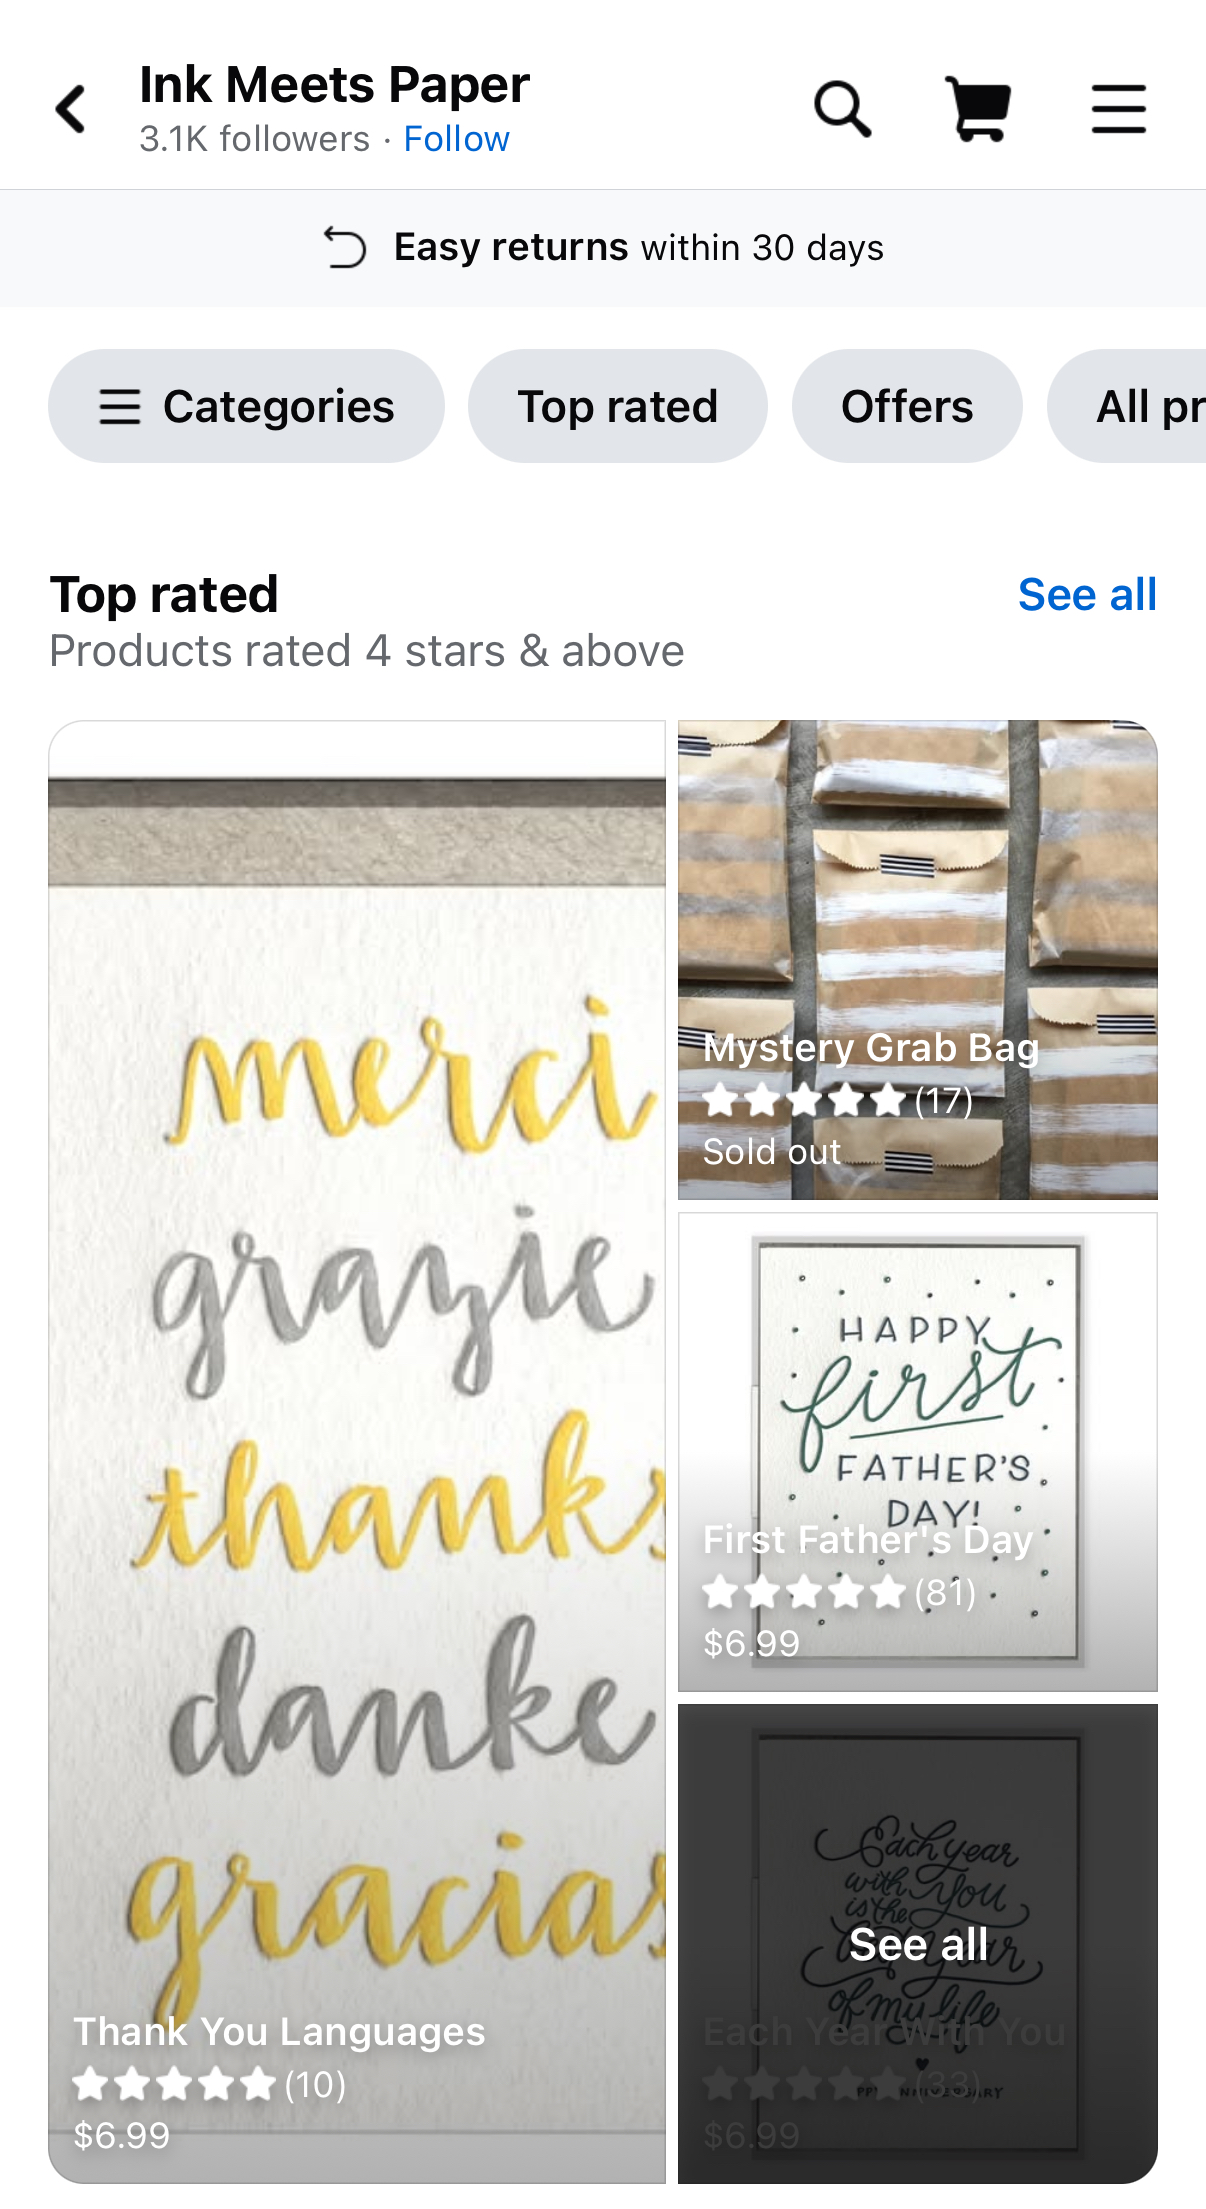Tap See all link beside Top rated
This screenshot has width=1206, height=2209.
(1087, 595)
